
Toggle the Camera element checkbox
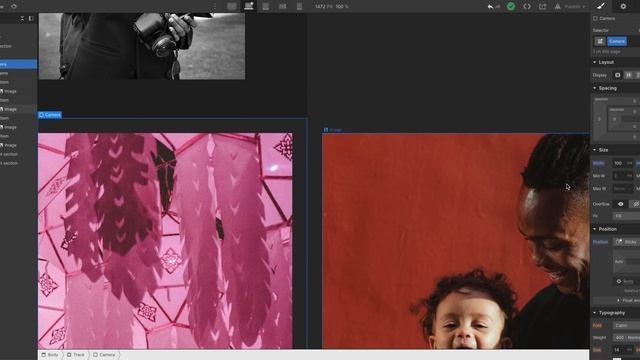click(x=595, y=18)
